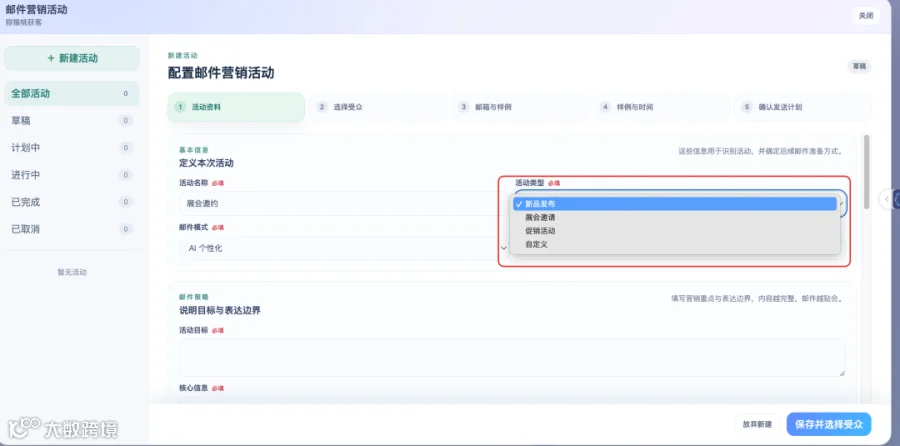Go to step 5 确认发送计划 tab
900x446 pixels.
tap(803, 107)
